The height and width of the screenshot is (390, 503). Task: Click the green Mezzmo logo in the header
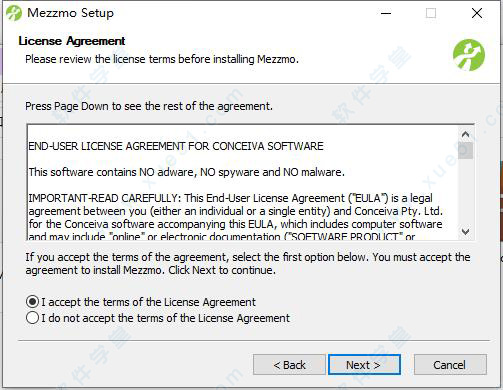point(469,55)
